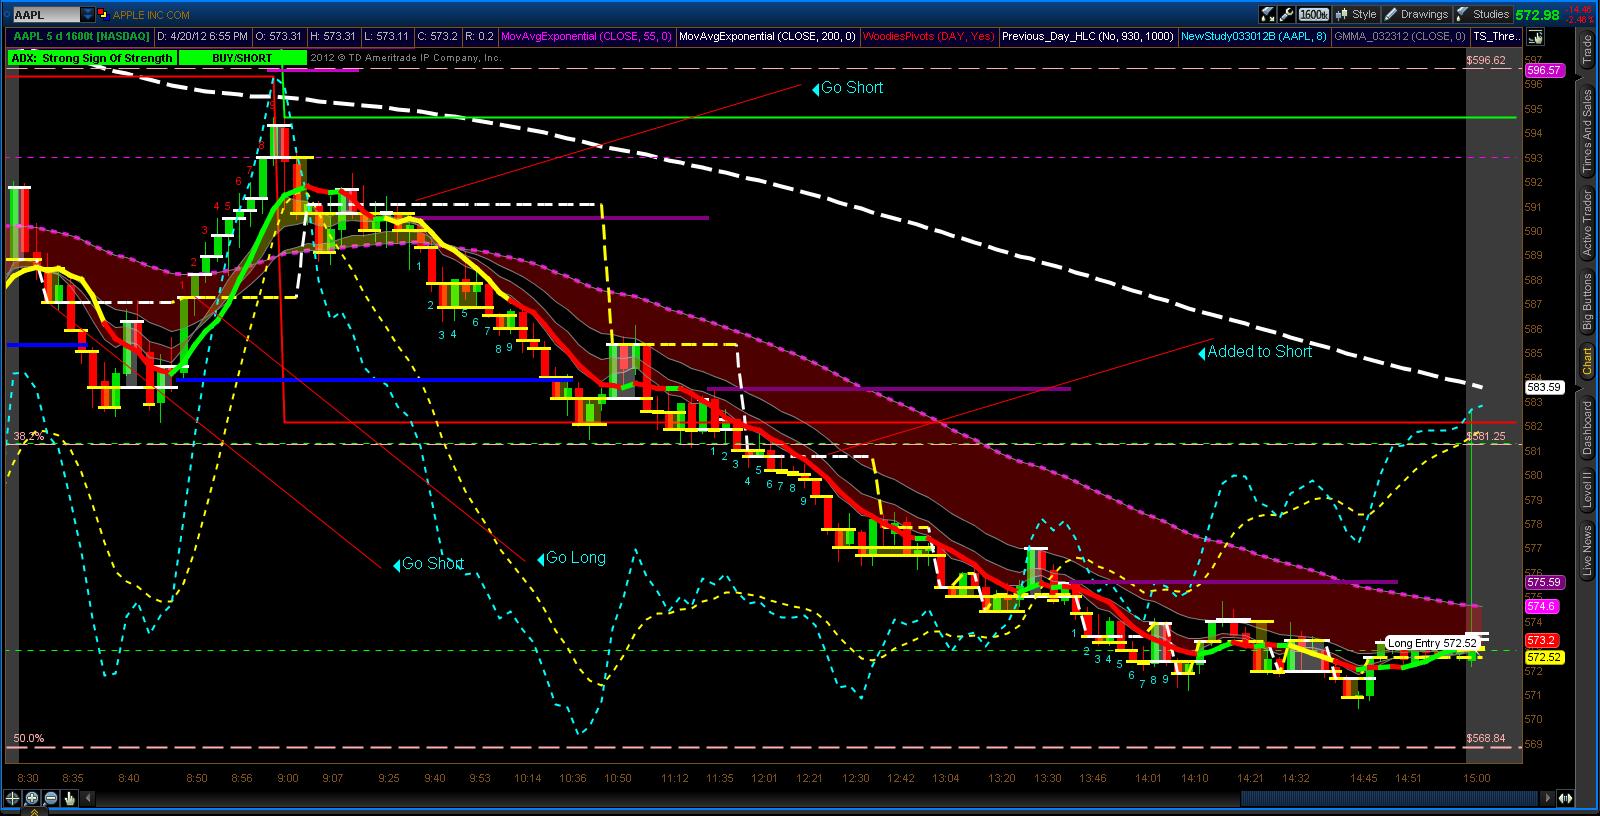Select the GMMA_032312 (CLOSE, 0) study label
The height and width of the screenshot is (816, 1600).
coord(1400,37)
